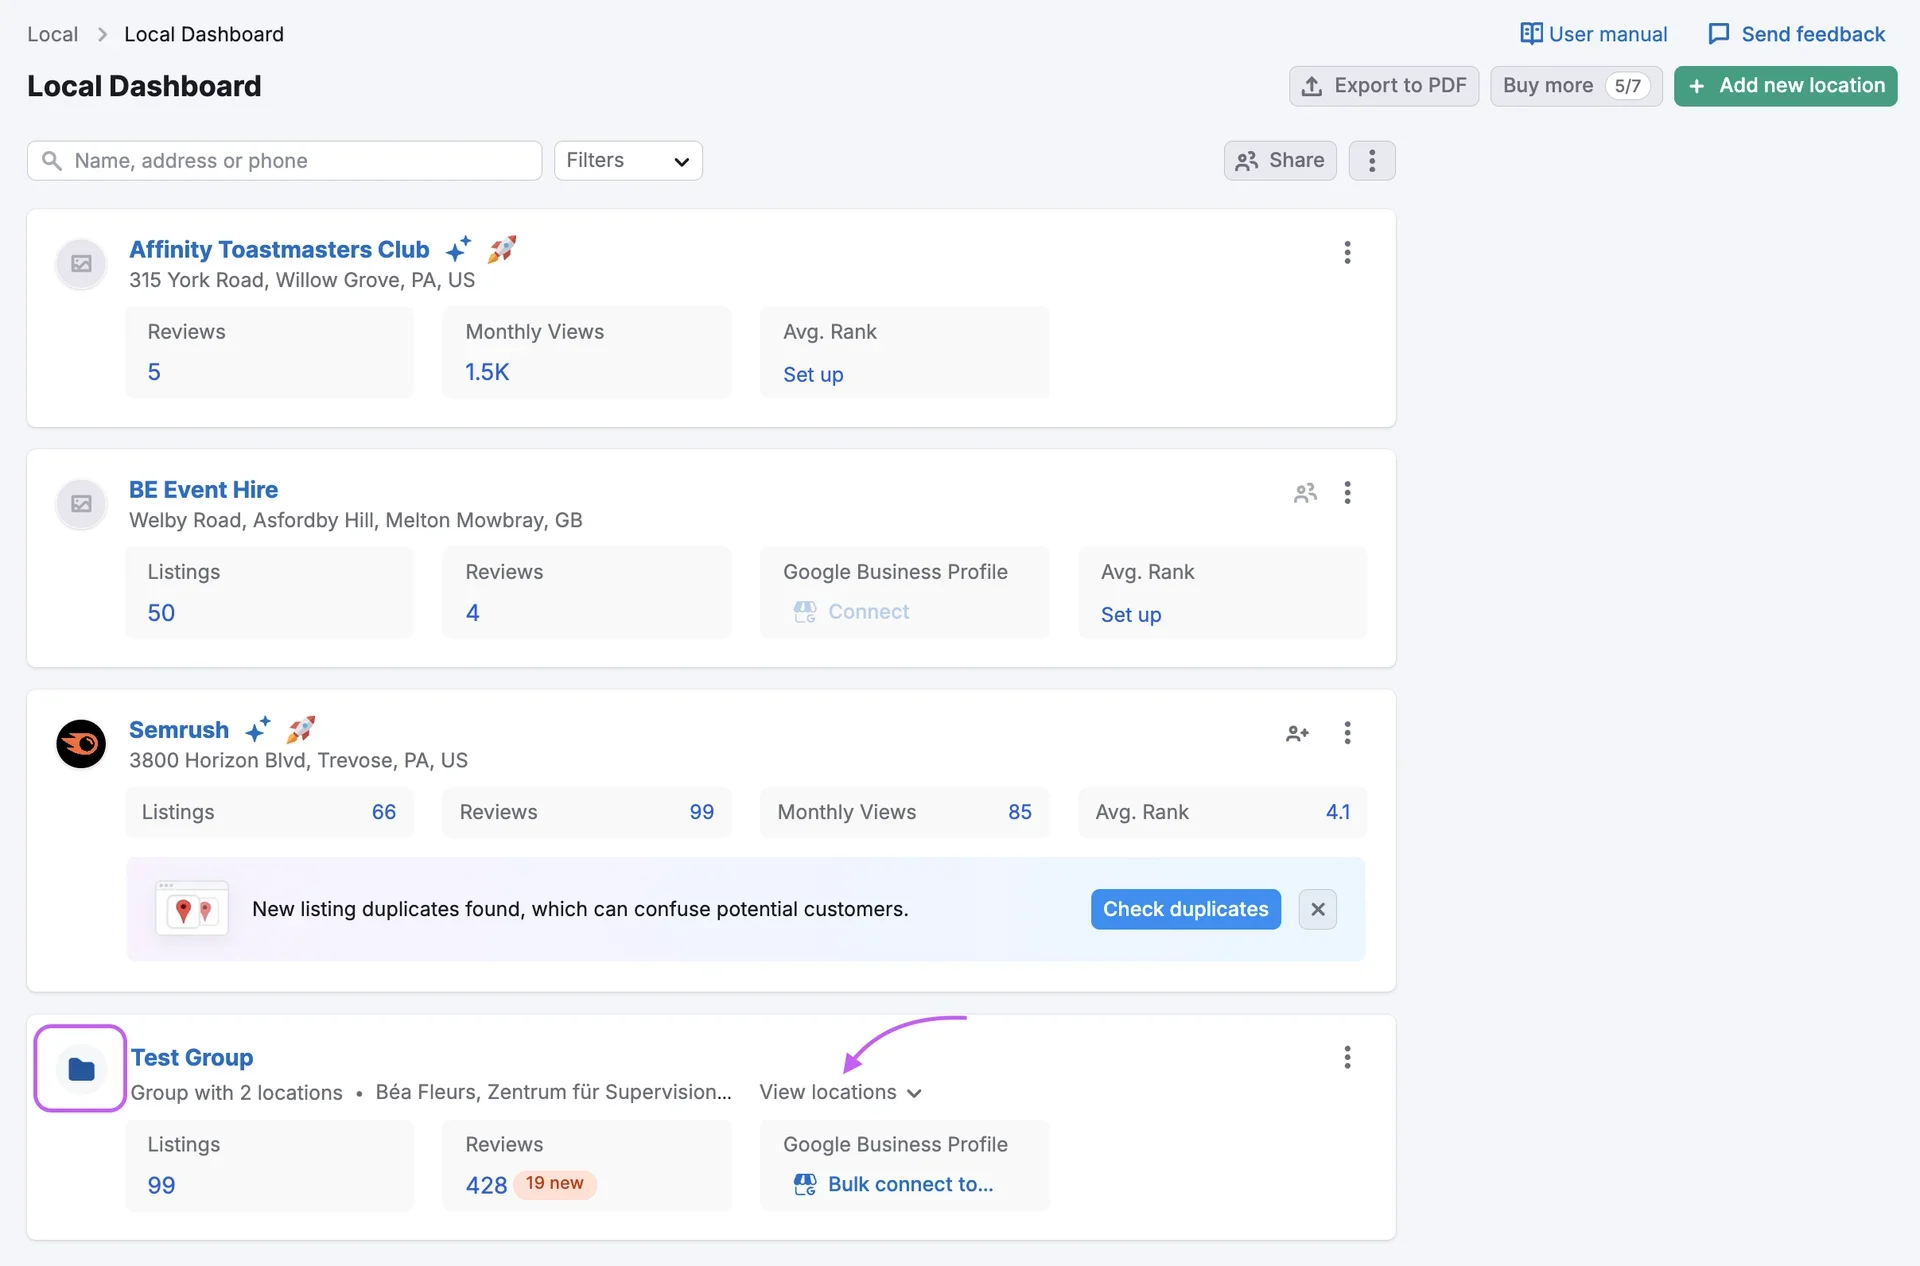Set up Avg. Rank for BE Event Hire
This screenshot has height=1266, width=1920.
pyautogui.click(x=1131, y=614)
